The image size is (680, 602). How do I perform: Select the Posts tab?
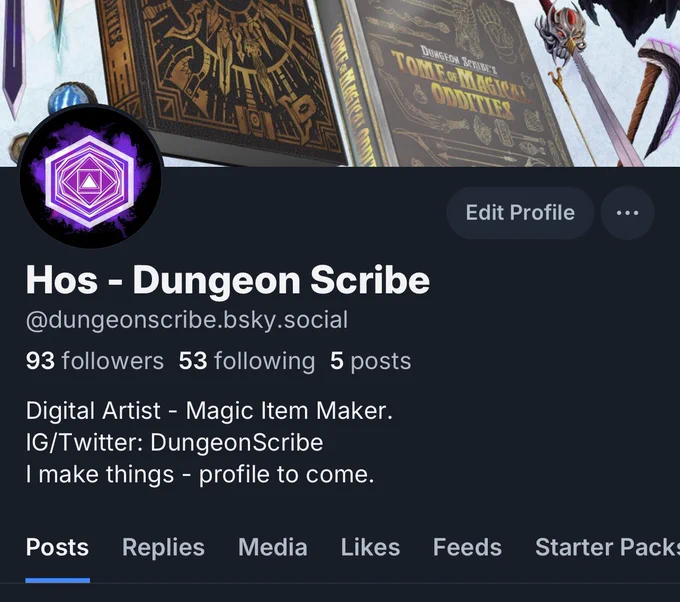pos(57,547)
